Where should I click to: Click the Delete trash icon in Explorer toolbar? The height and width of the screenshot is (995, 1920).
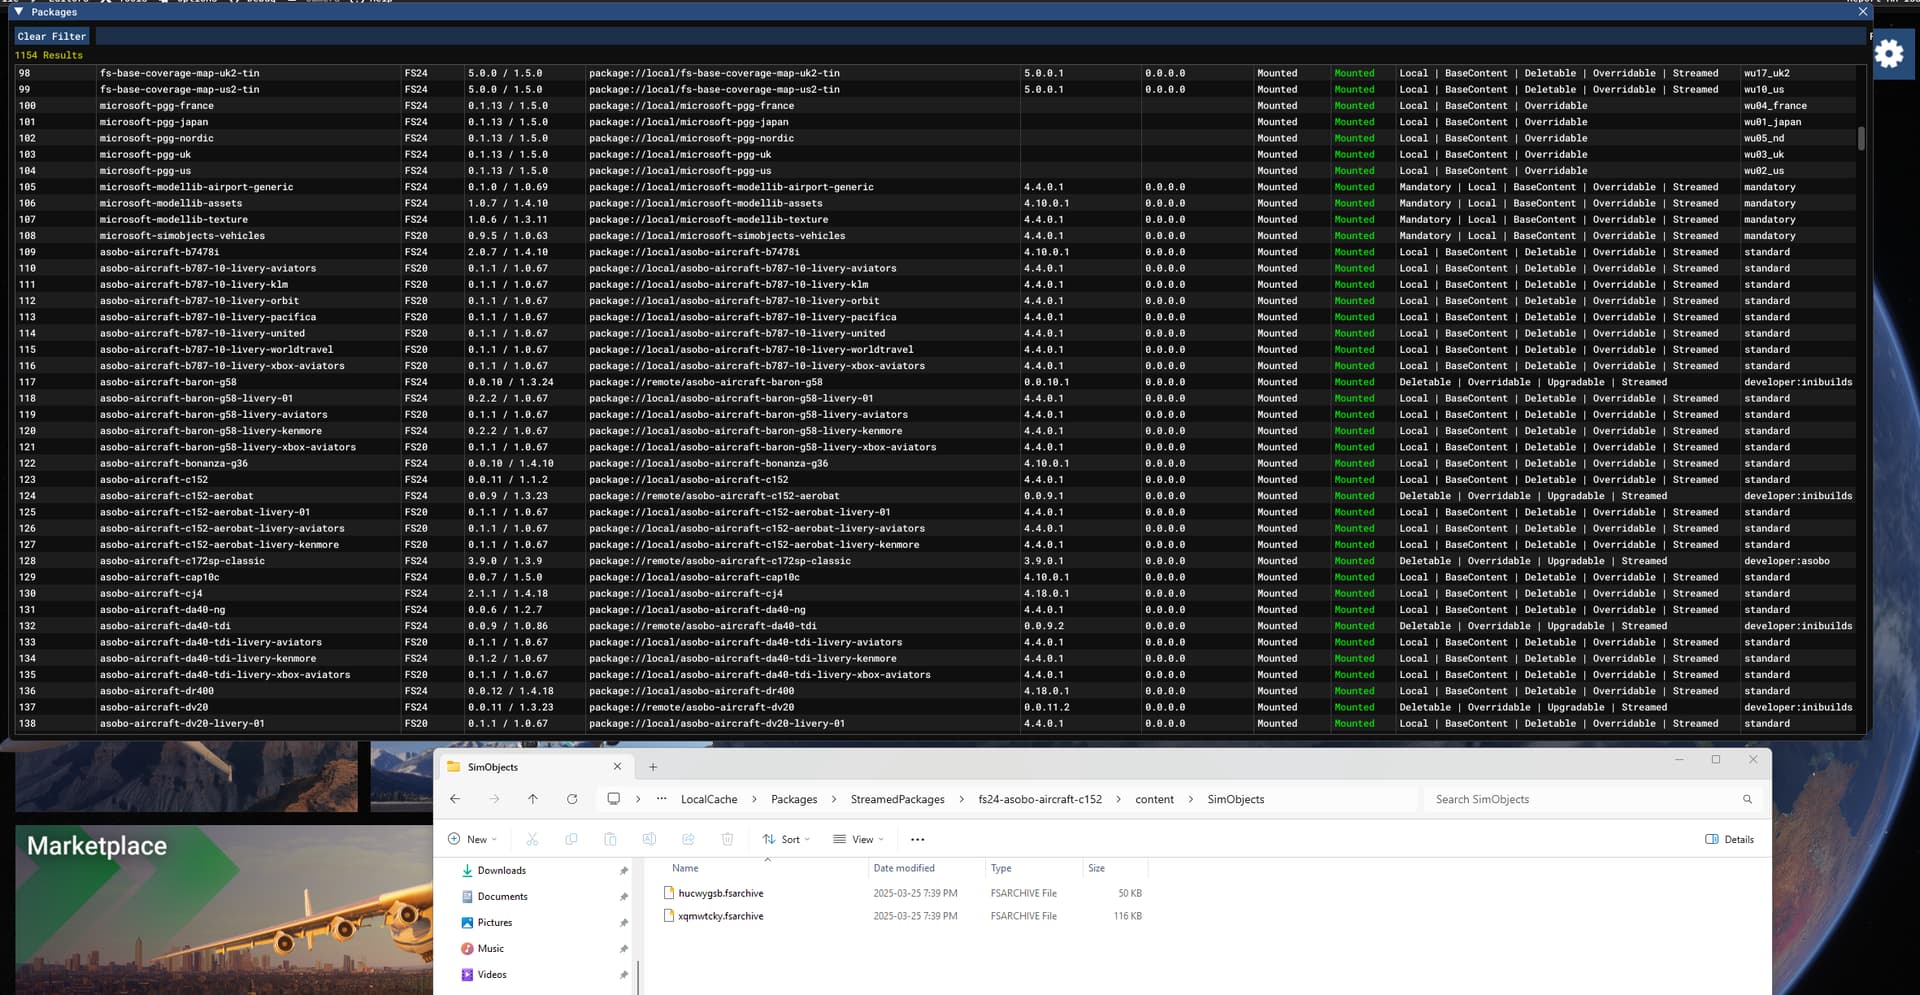pos(727,839)
